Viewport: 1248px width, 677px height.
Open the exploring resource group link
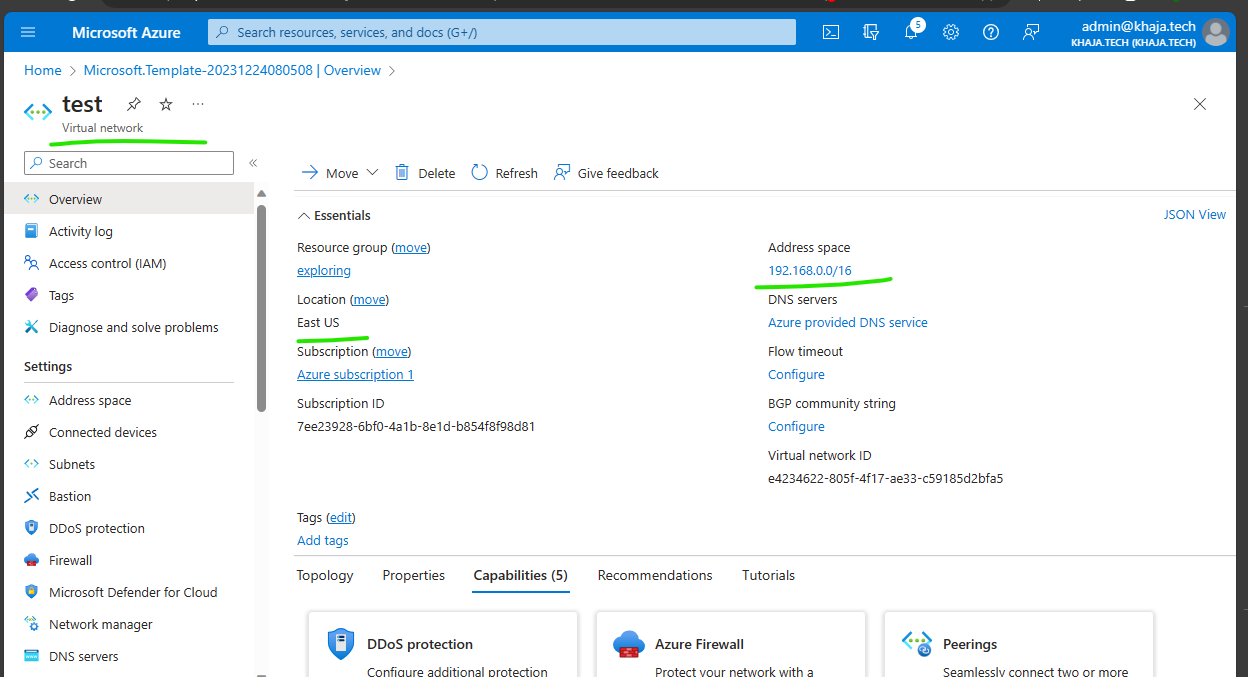[324, 270]
